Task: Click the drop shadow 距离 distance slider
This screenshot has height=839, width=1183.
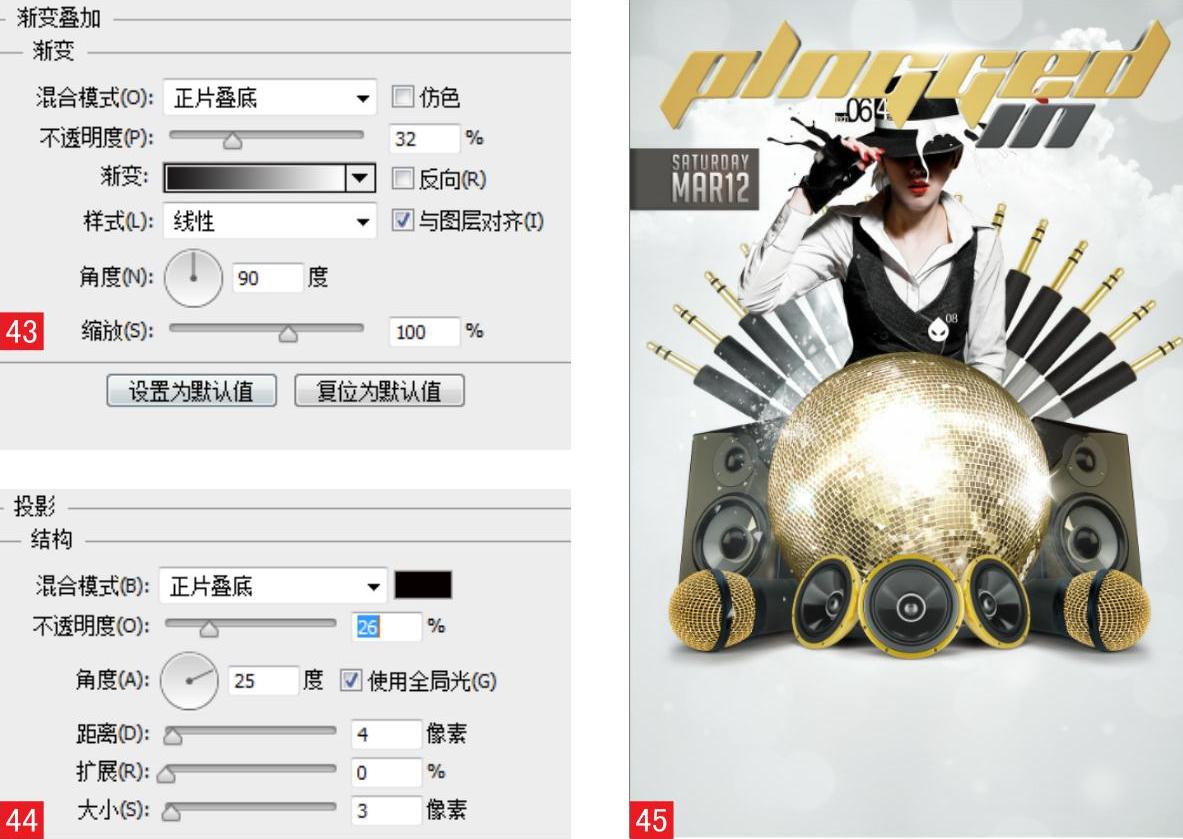Action: click(250, 733)
